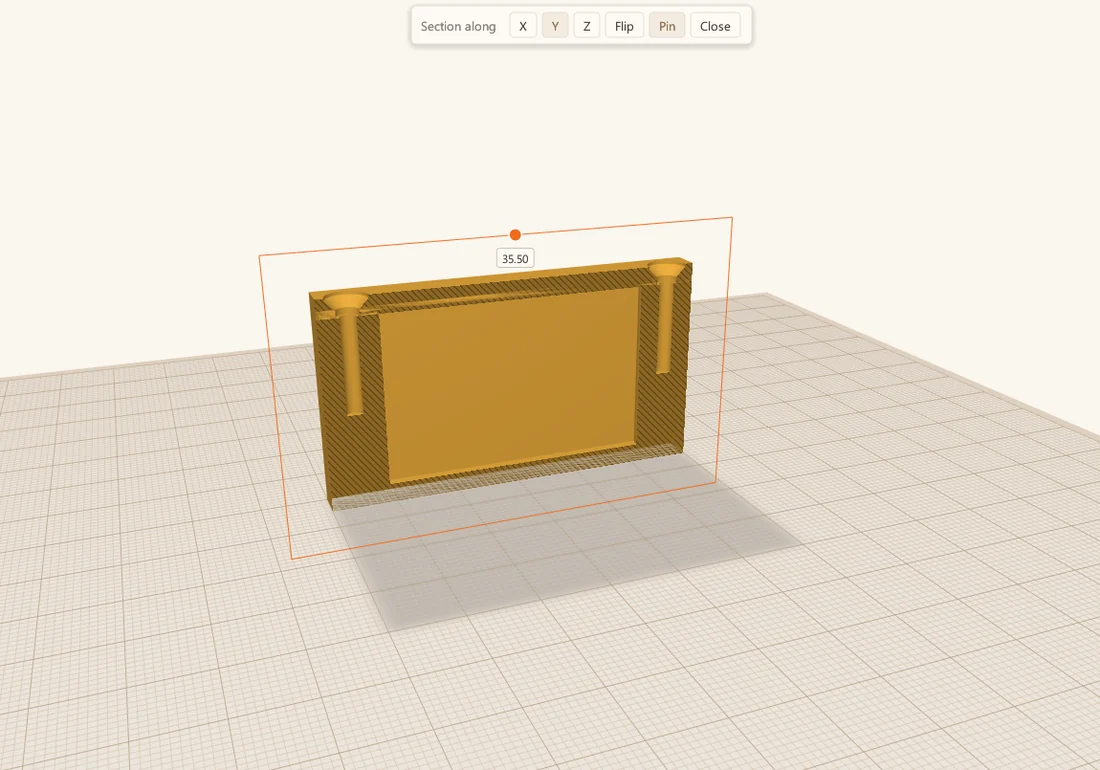1100x770 pixels.
Task: Select the right countersunk screw hole
Action: (666, 316)
